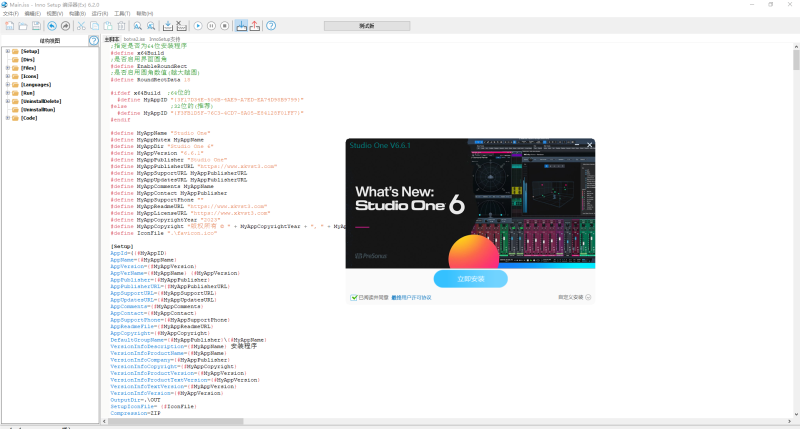Screen dimensions: 800x429
Task: Select the [UninstallRun] section in tree
Action: point(38,110)
